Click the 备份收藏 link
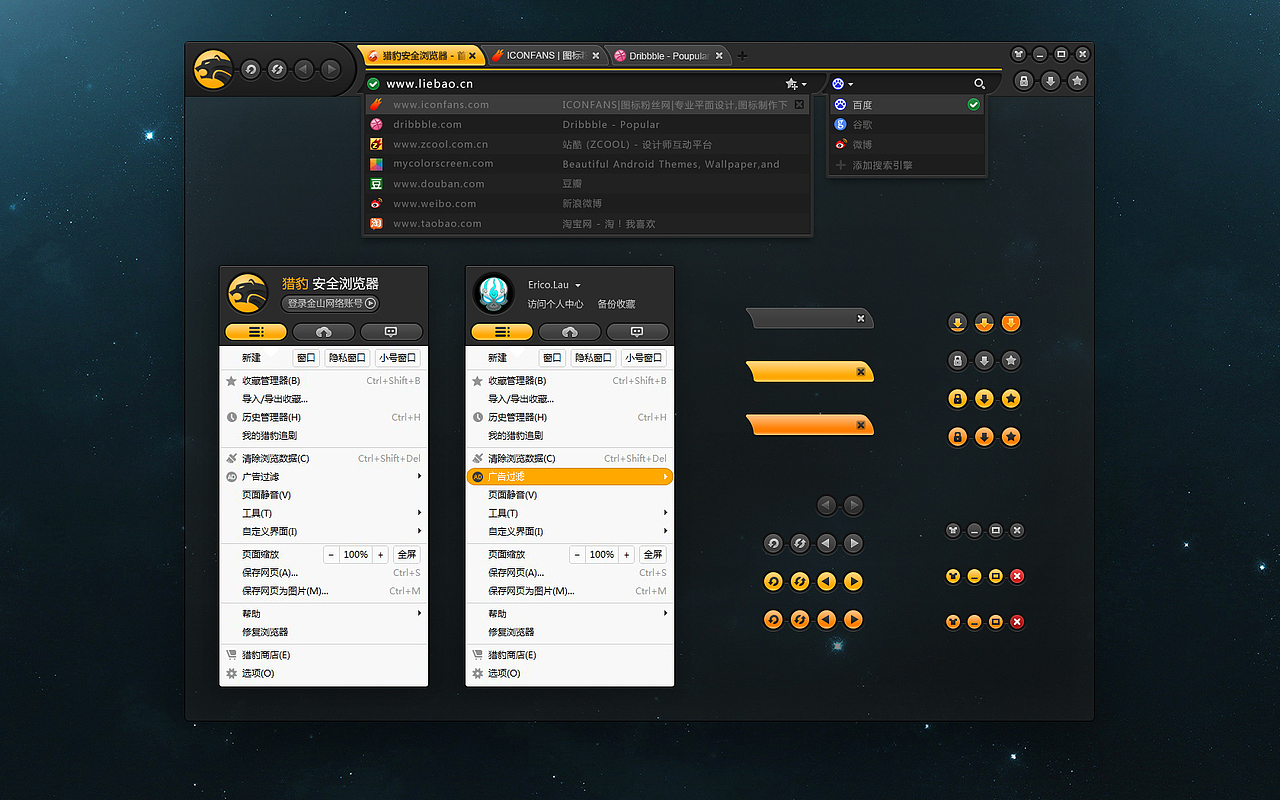The width and height of the screenshot is (1280, 800). point(616,304)
